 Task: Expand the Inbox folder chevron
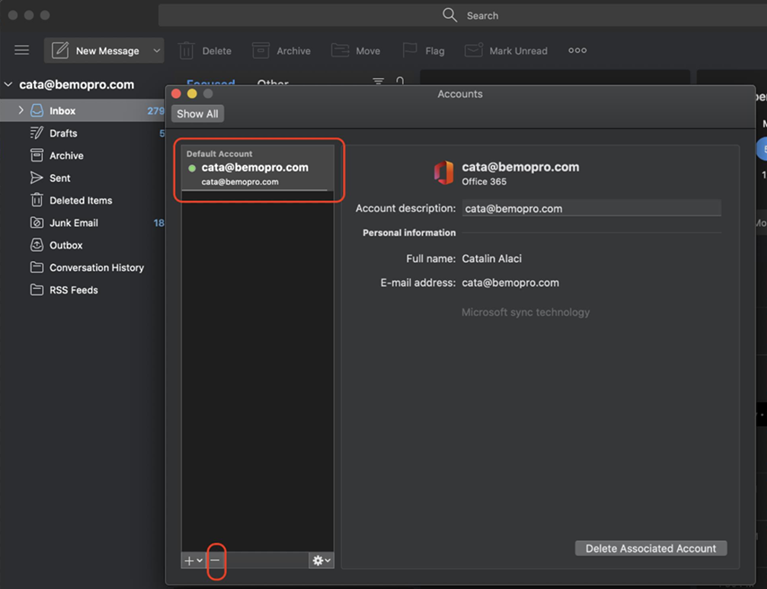(x=21, y=110)
